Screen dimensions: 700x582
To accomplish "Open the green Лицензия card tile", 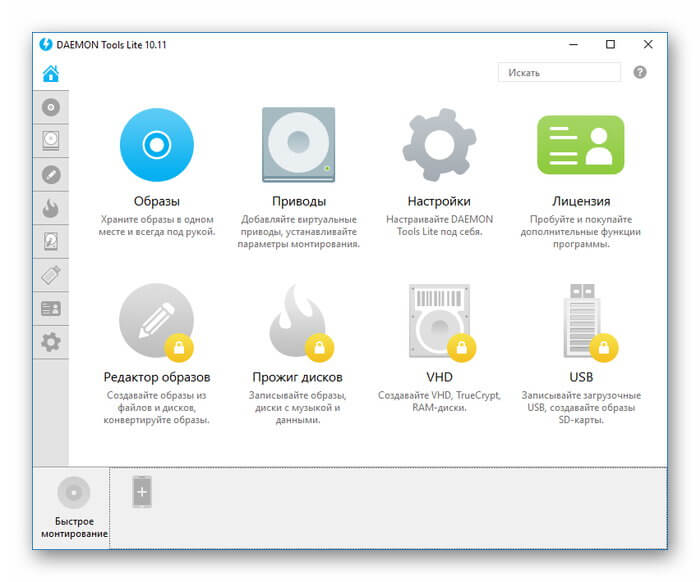I will tap(581, 145).
